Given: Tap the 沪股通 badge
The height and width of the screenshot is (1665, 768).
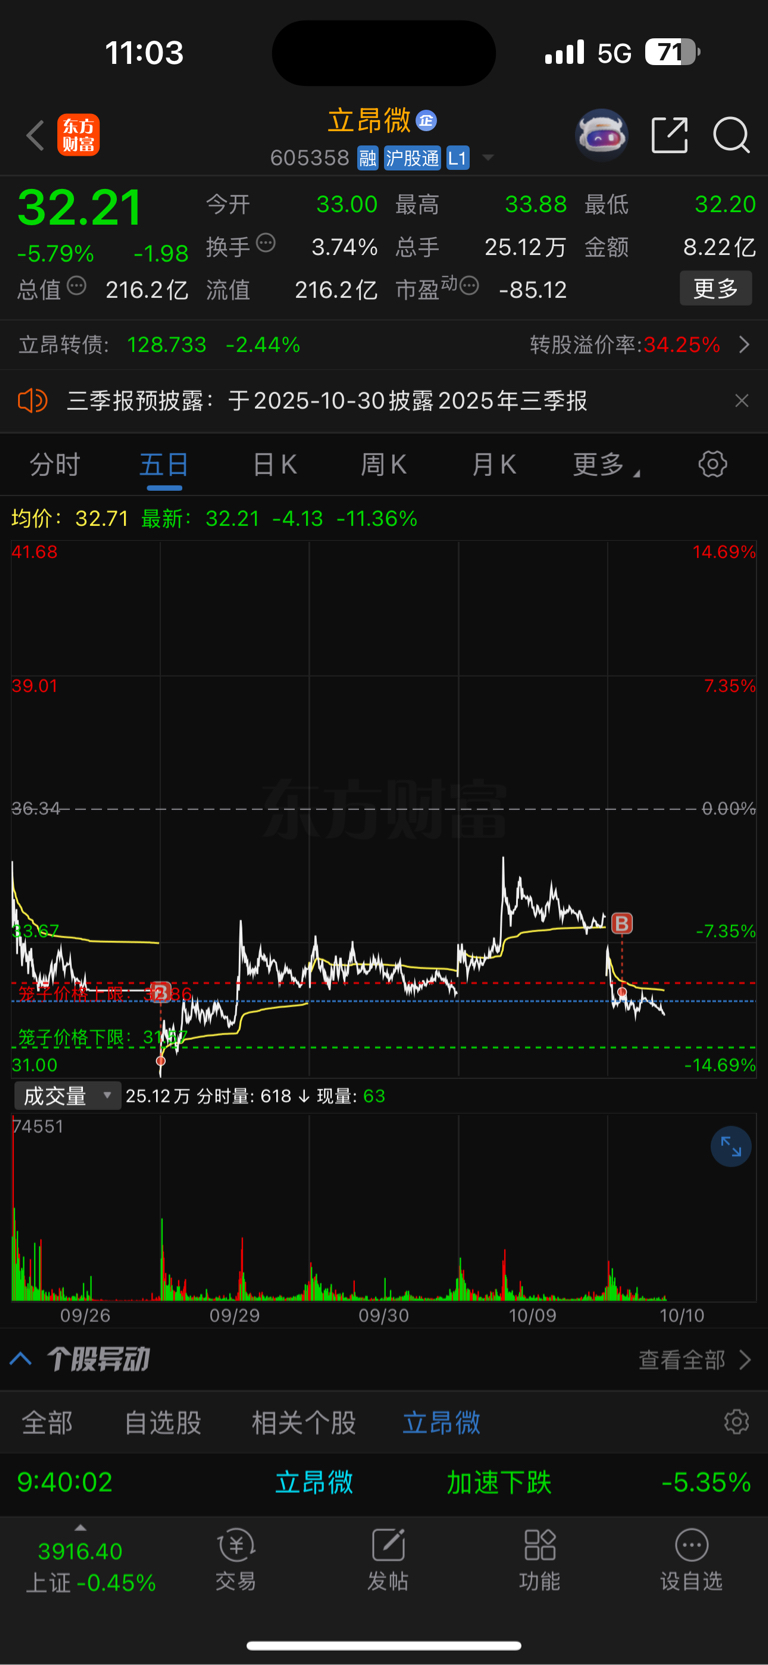Looking at the screenshot, I should tap(412, 158).
